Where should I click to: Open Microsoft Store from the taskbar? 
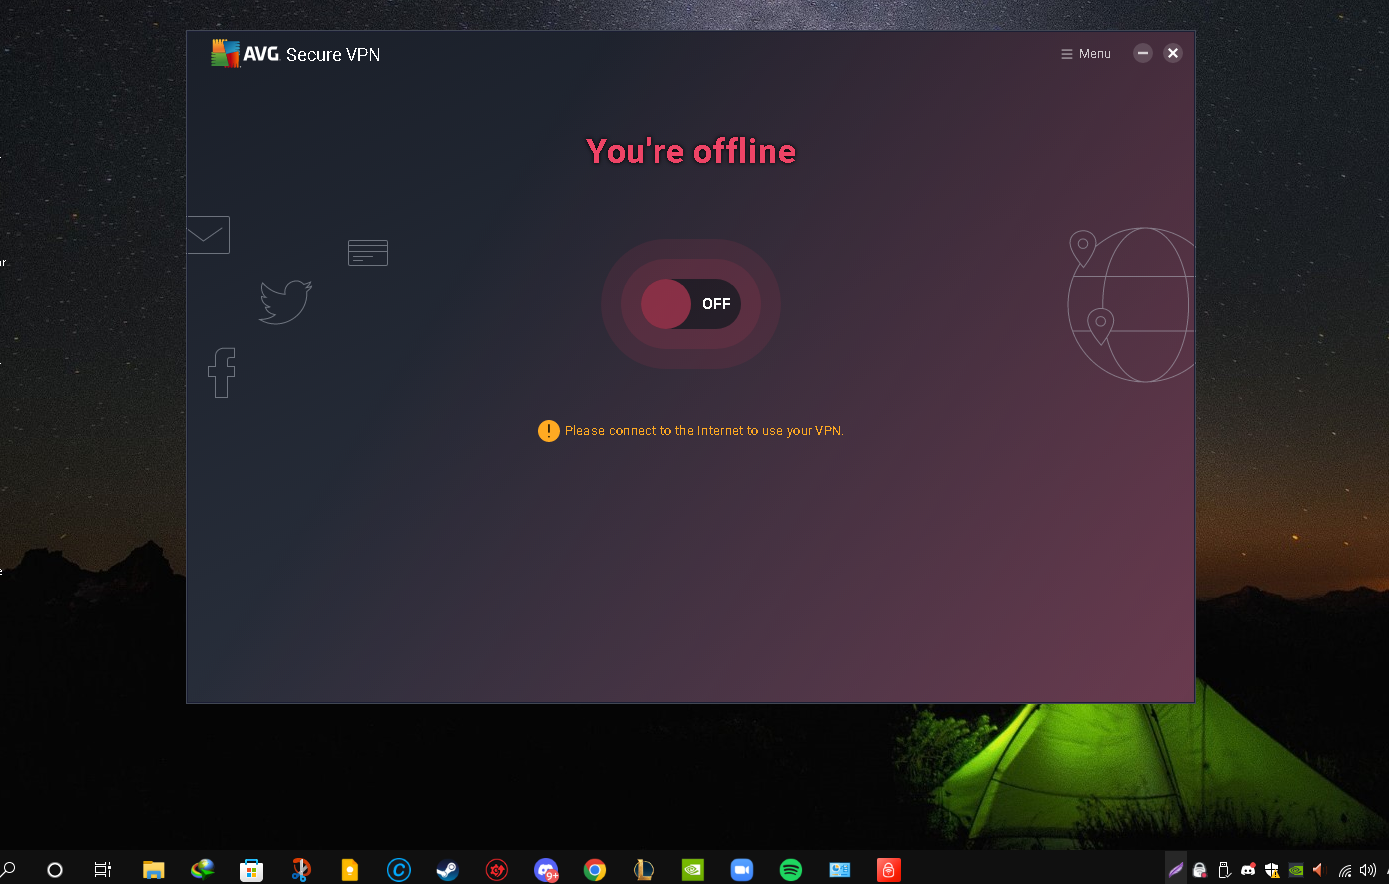(251, 870)
